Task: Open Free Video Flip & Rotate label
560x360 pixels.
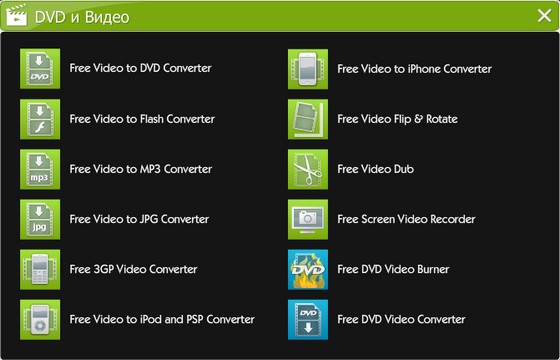Action: point(398,119)
